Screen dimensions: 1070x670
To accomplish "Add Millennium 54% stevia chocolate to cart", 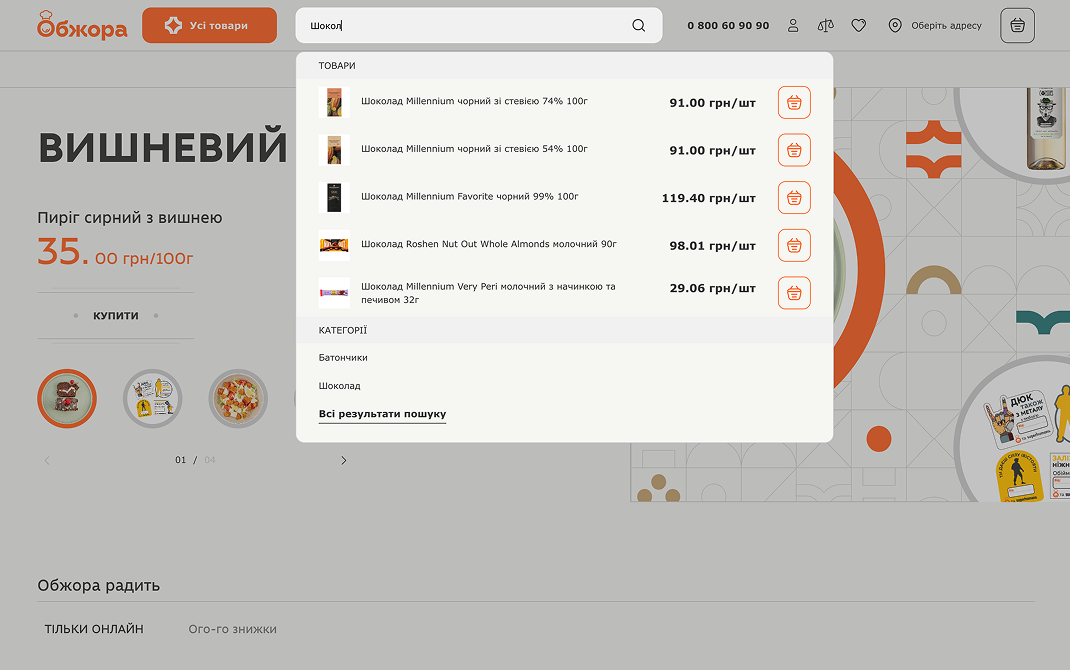I will (x=794, y=150).
